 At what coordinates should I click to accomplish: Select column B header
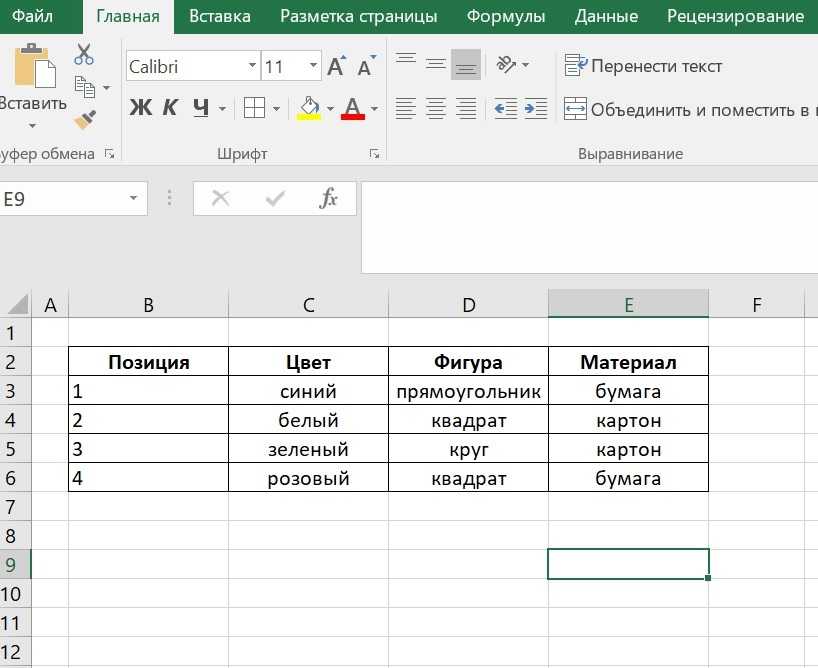click(x=149, y=304)
